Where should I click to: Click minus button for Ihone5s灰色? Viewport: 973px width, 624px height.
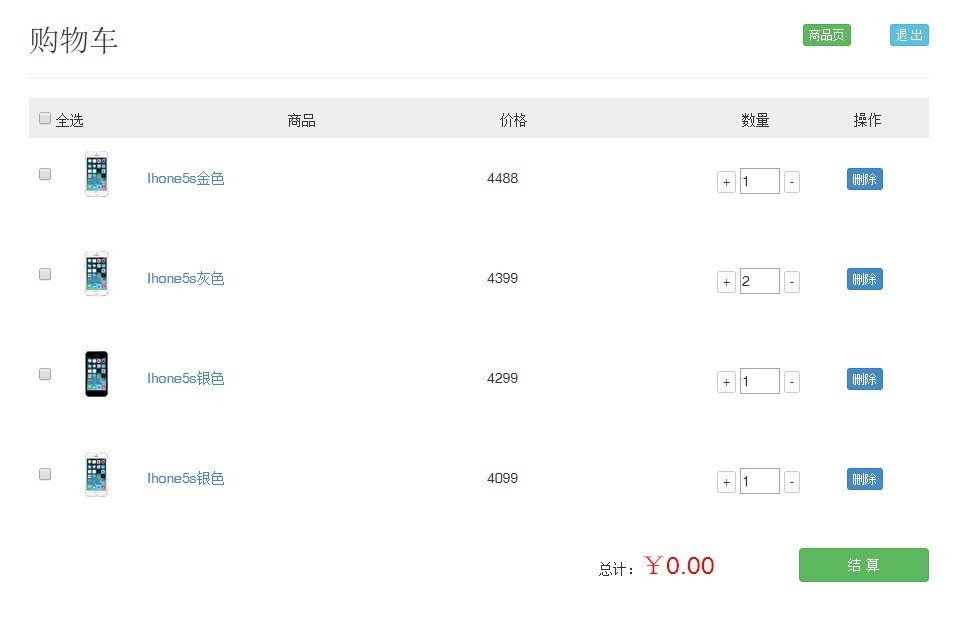tap(791, 282)
